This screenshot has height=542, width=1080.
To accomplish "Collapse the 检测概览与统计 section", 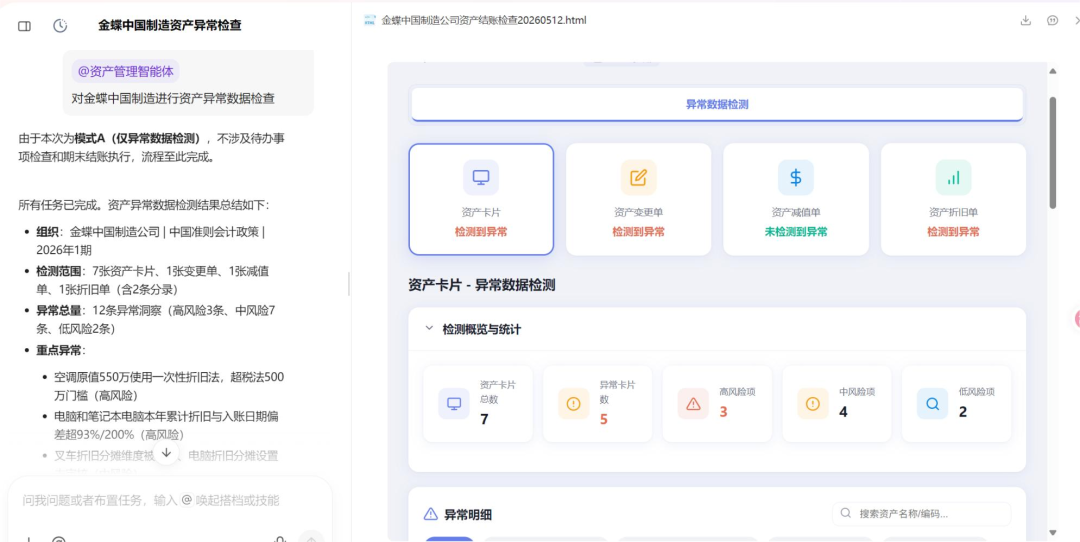I will (429, 329).
